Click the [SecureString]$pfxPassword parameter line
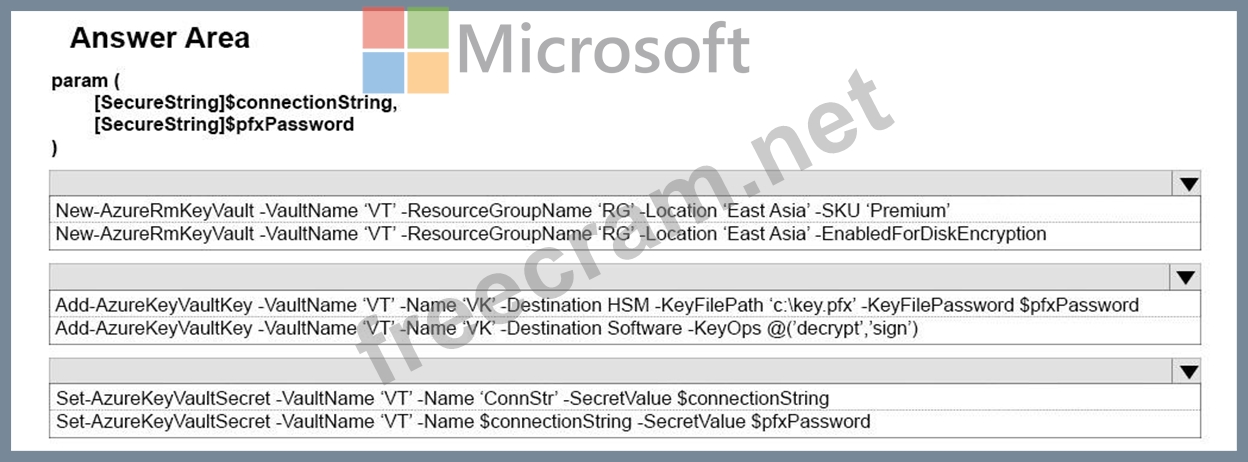Image resolution: width=1248 pixels, height=462 pixels. click(x=224, y=125)
